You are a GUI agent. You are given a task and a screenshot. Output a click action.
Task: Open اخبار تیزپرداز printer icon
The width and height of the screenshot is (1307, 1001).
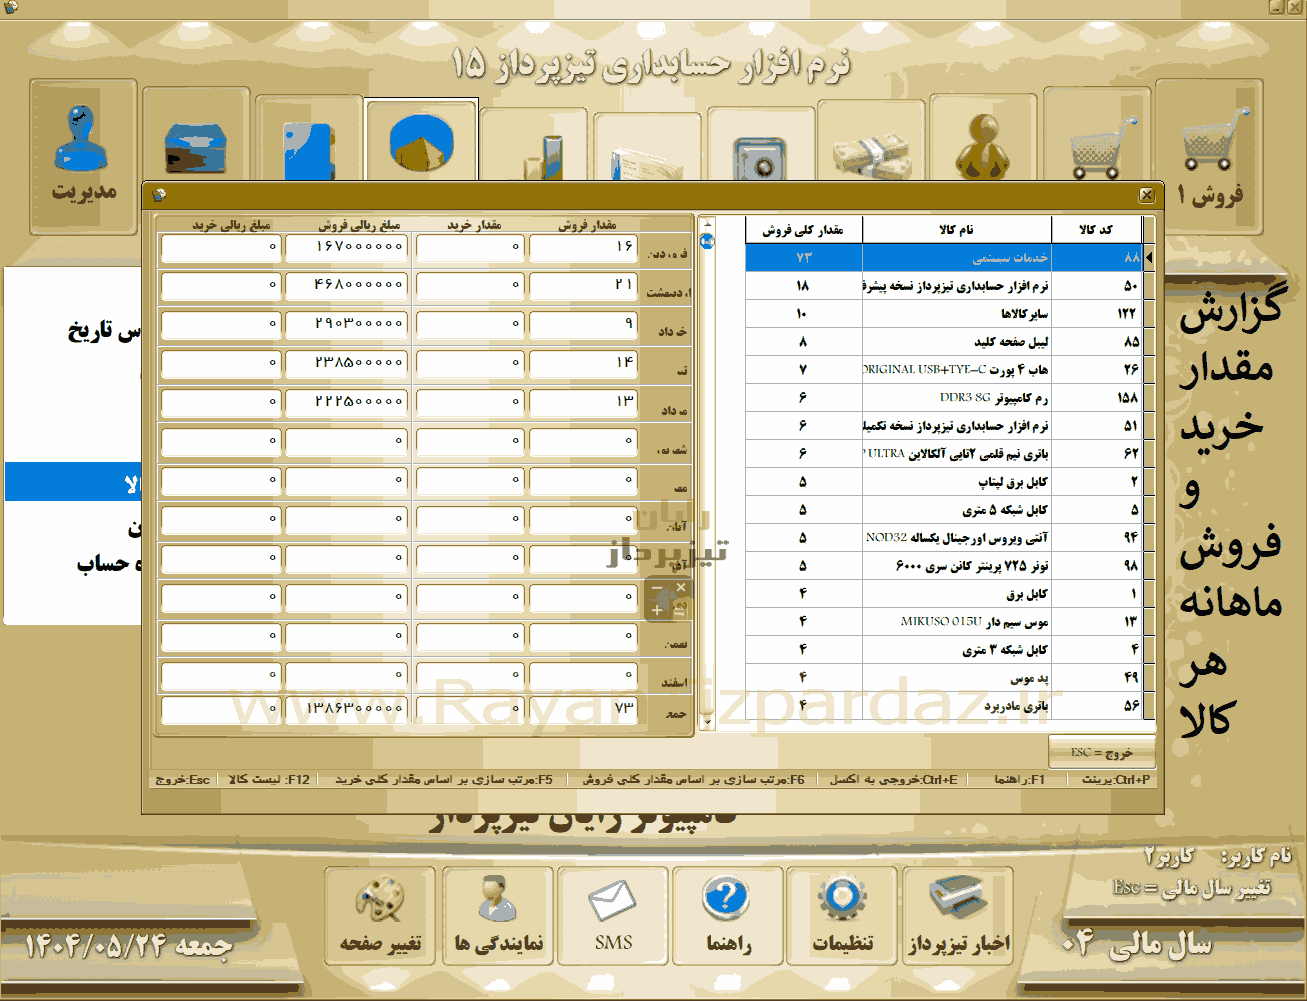tap(957, 915)
